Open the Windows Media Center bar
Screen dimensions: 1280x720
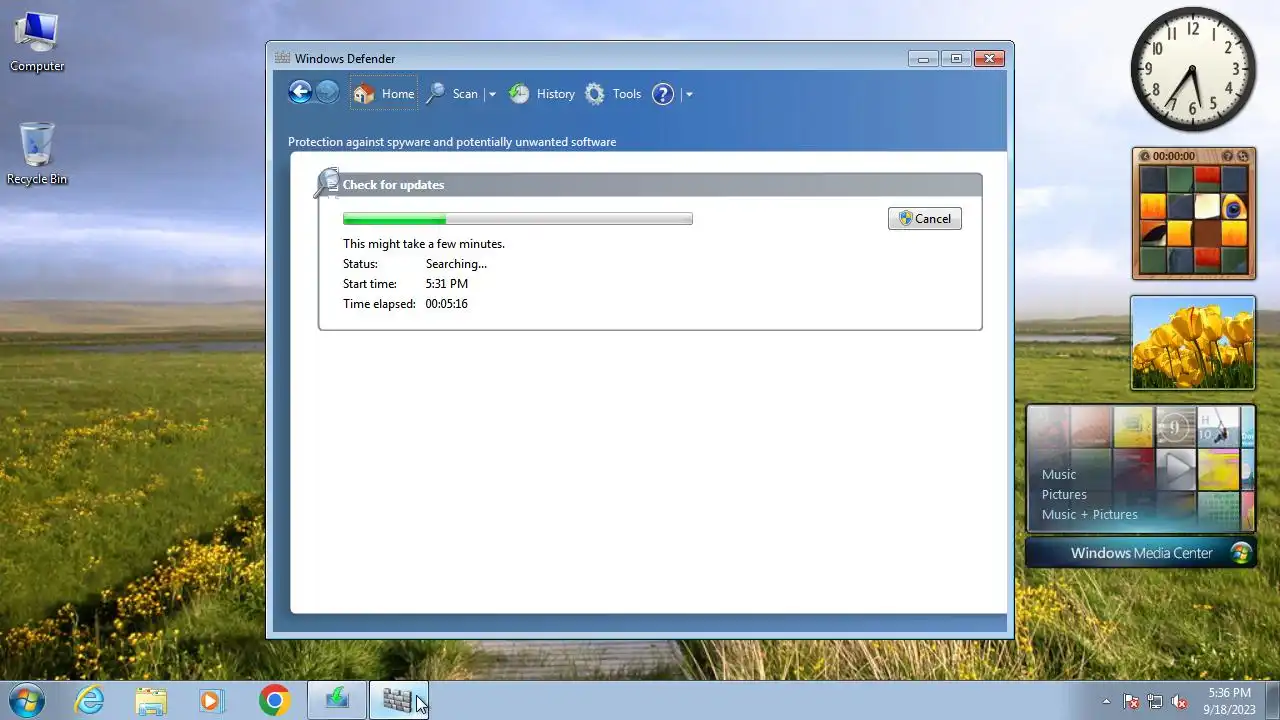(1141, 552)
